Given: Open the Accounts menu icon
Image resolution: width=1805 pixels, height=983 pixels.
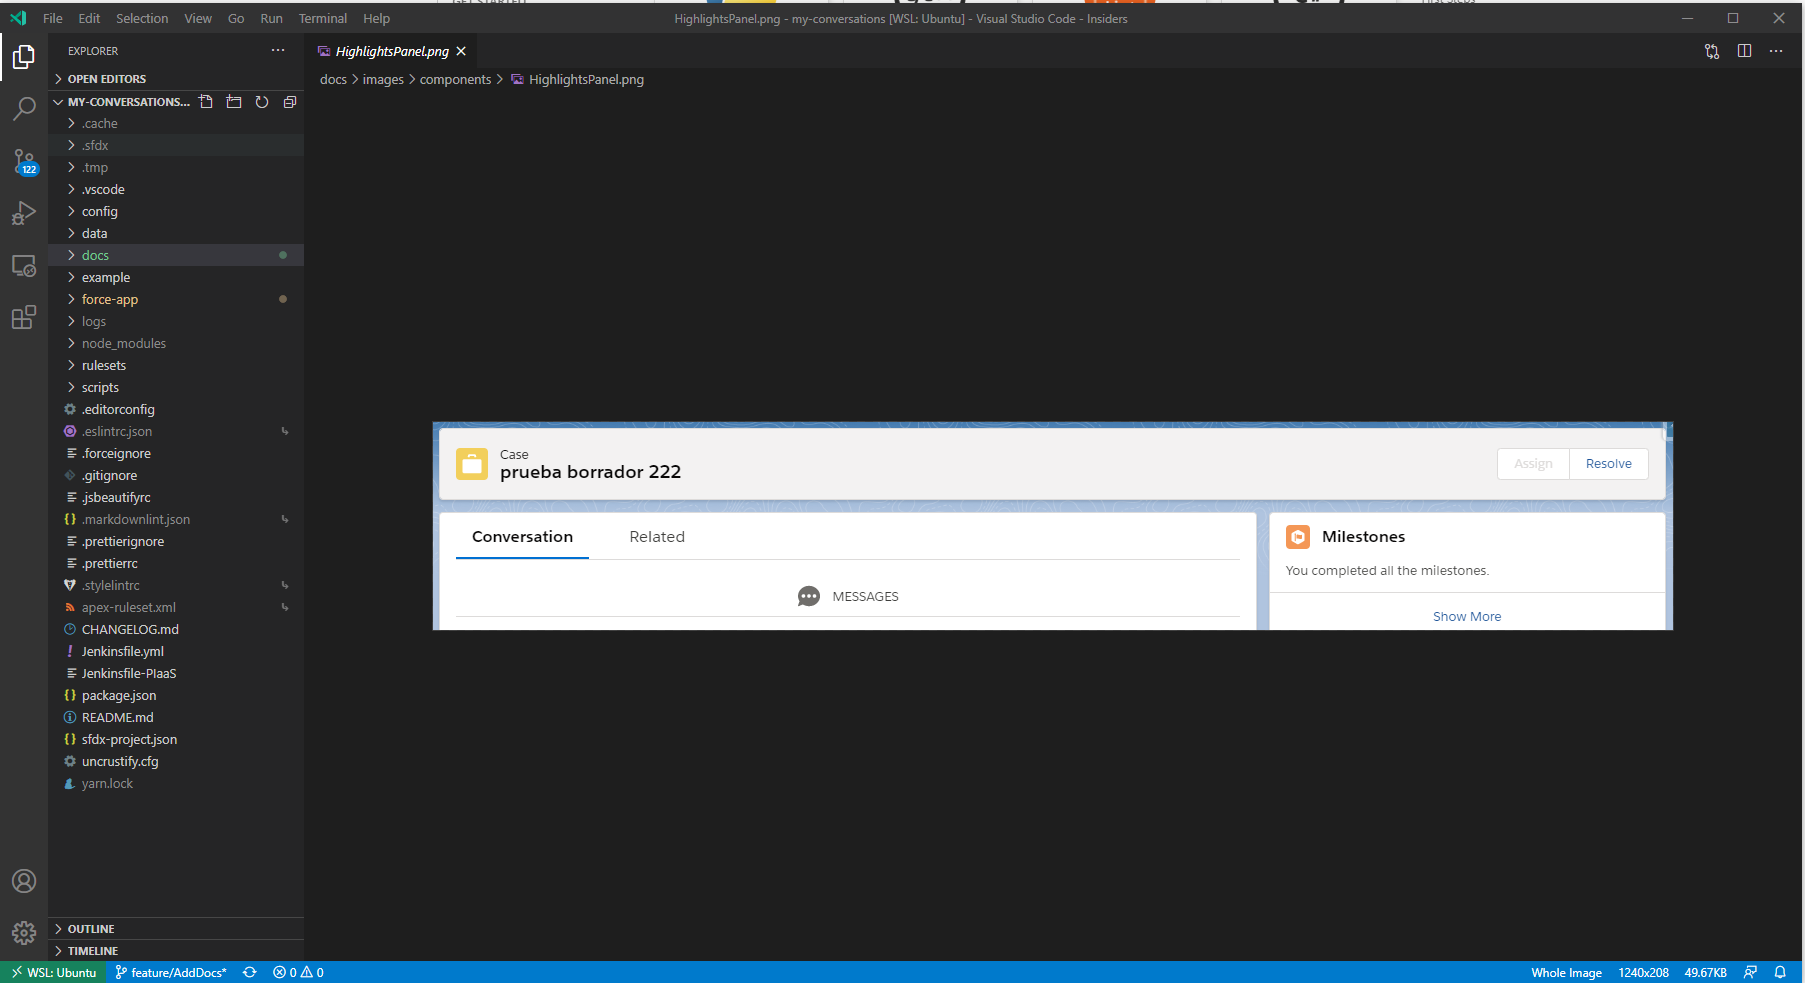Looking at the screenshot, I should (24, 881).
